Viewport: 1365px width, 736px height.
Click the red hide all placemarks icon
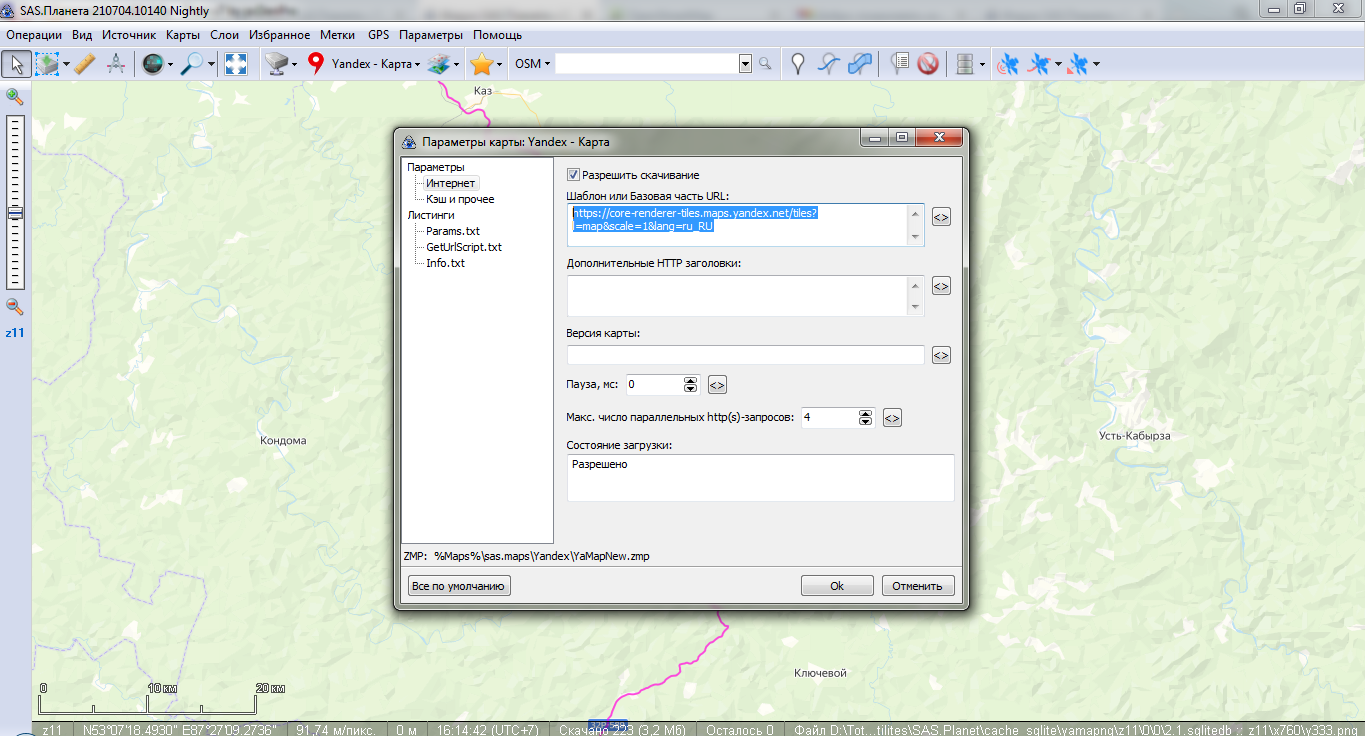coord(927,64)
